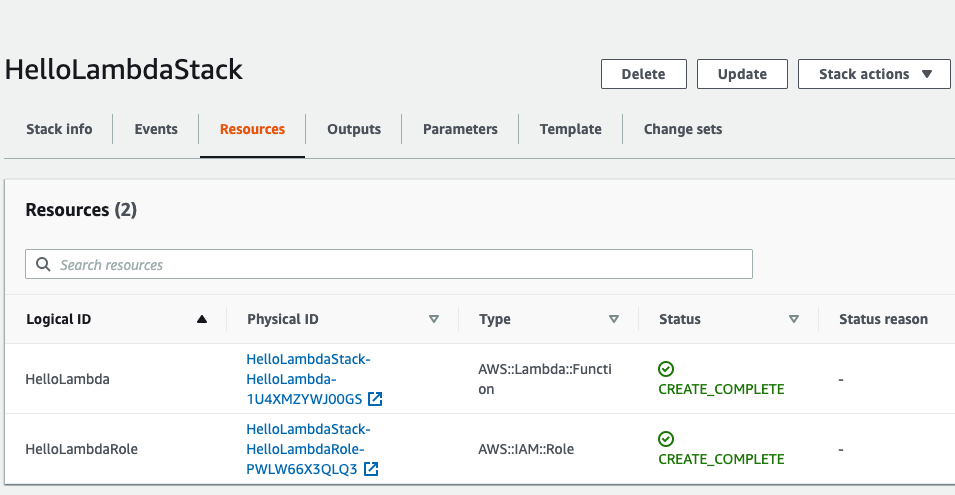Sort by Physical ID column arrow
The image size is (955, 495).
(x=434, y=319)
